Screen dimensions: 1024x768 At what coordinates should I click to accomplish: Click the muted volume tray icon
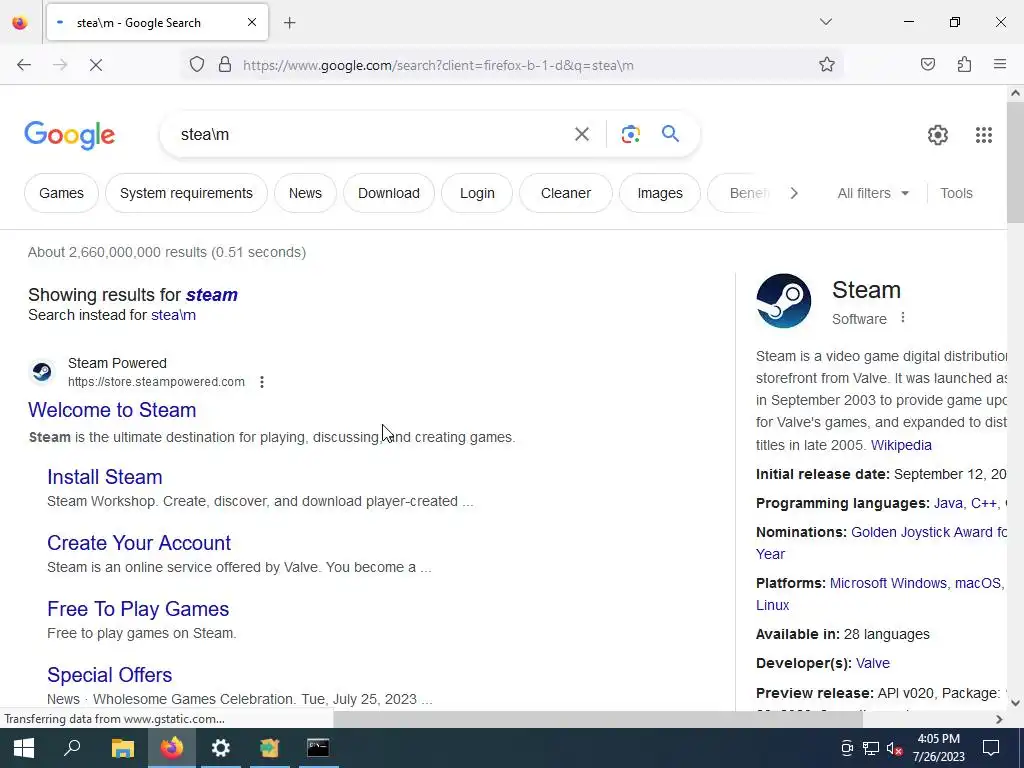pos(895,748)
